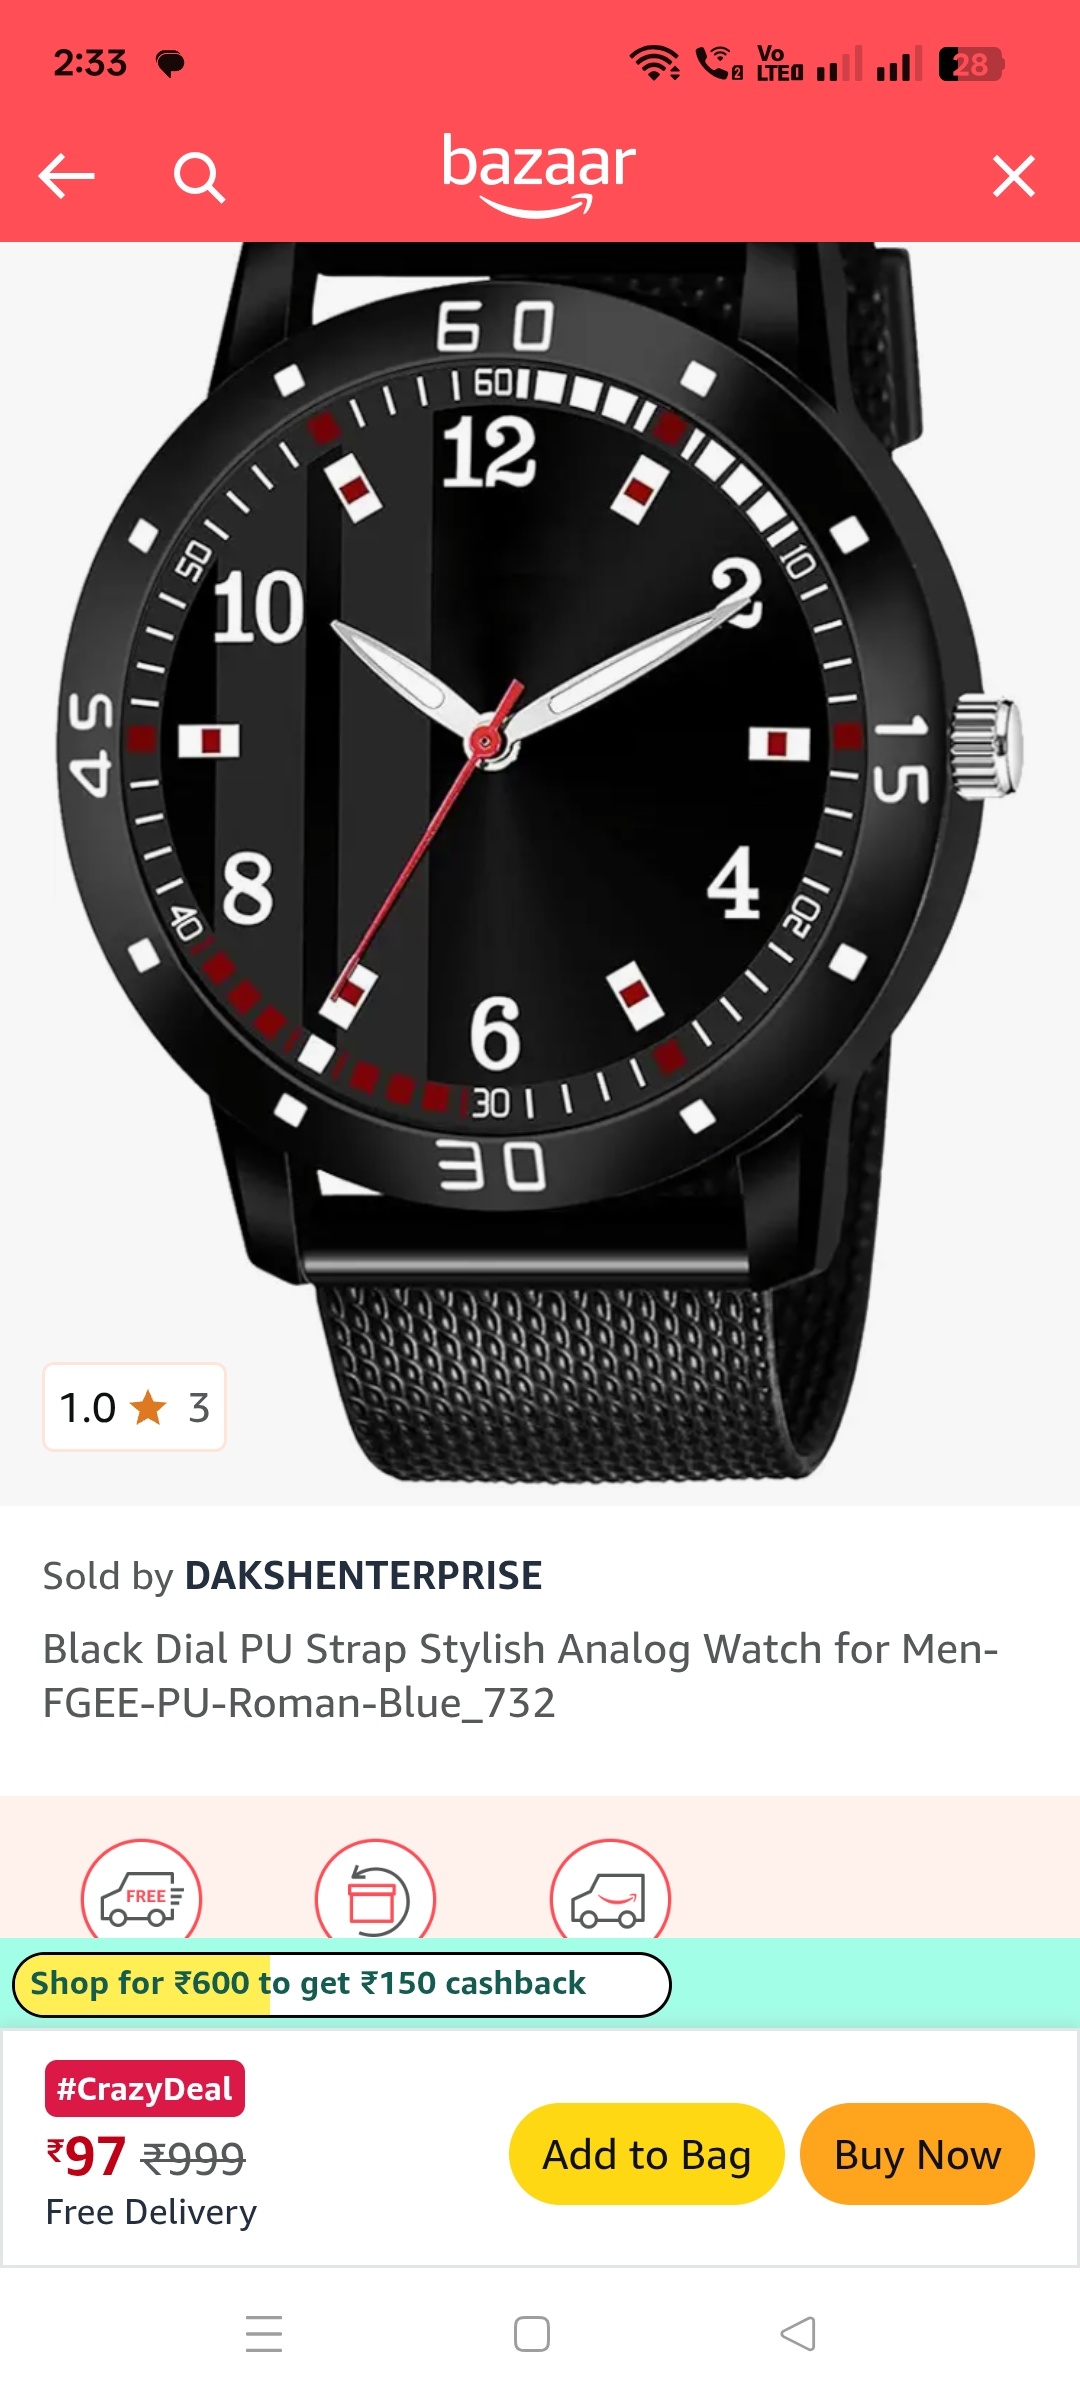Open search with magnifier icon

pyautogui.click(x=199, y=178)
